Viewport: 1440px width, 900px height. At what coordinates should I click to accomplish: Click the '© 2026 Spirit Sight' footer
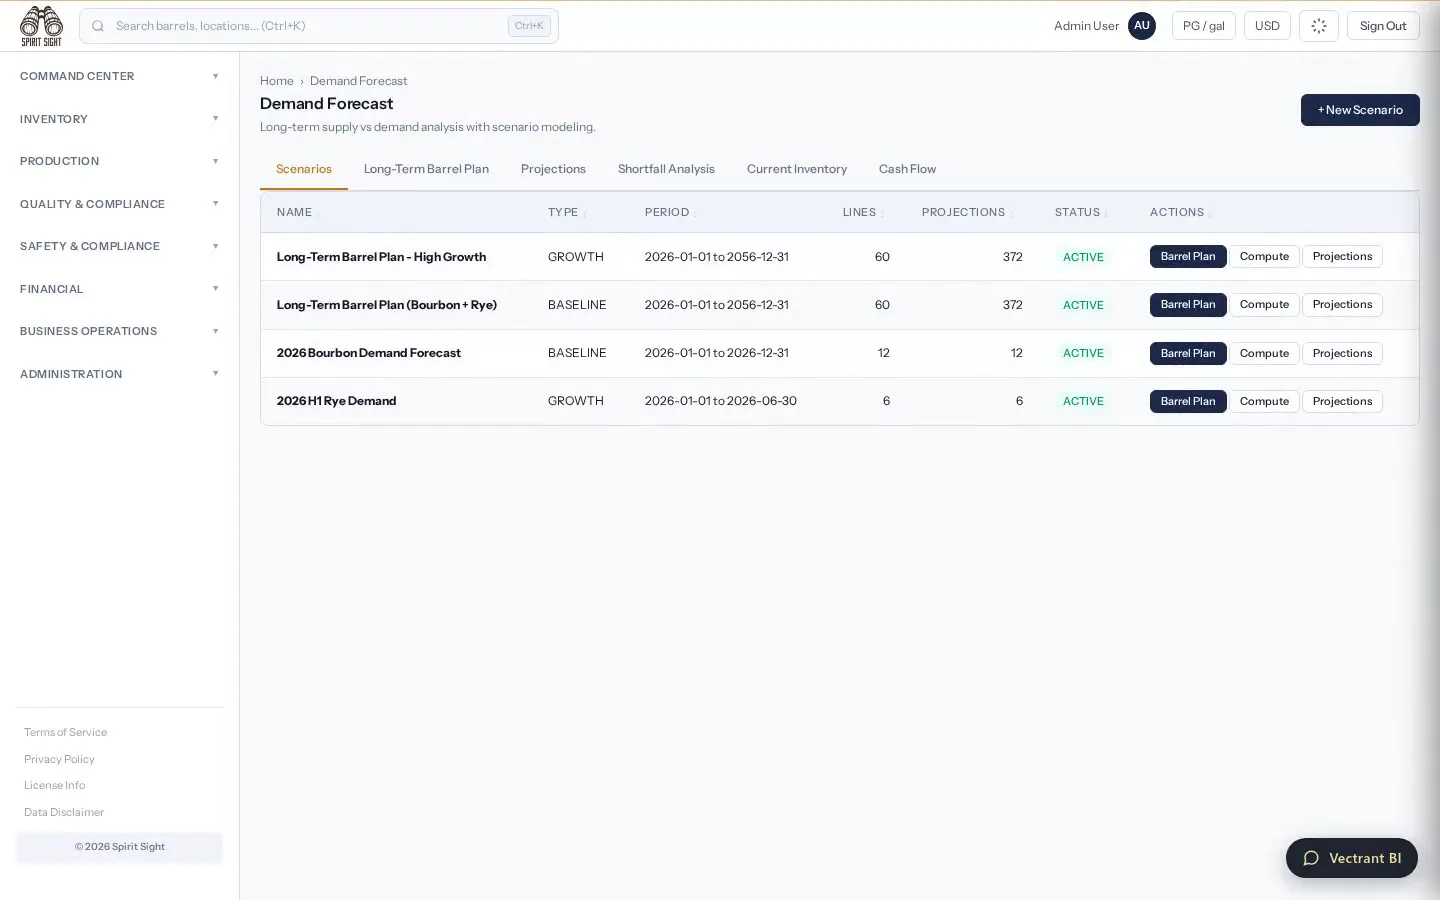[x=120, y=846]
